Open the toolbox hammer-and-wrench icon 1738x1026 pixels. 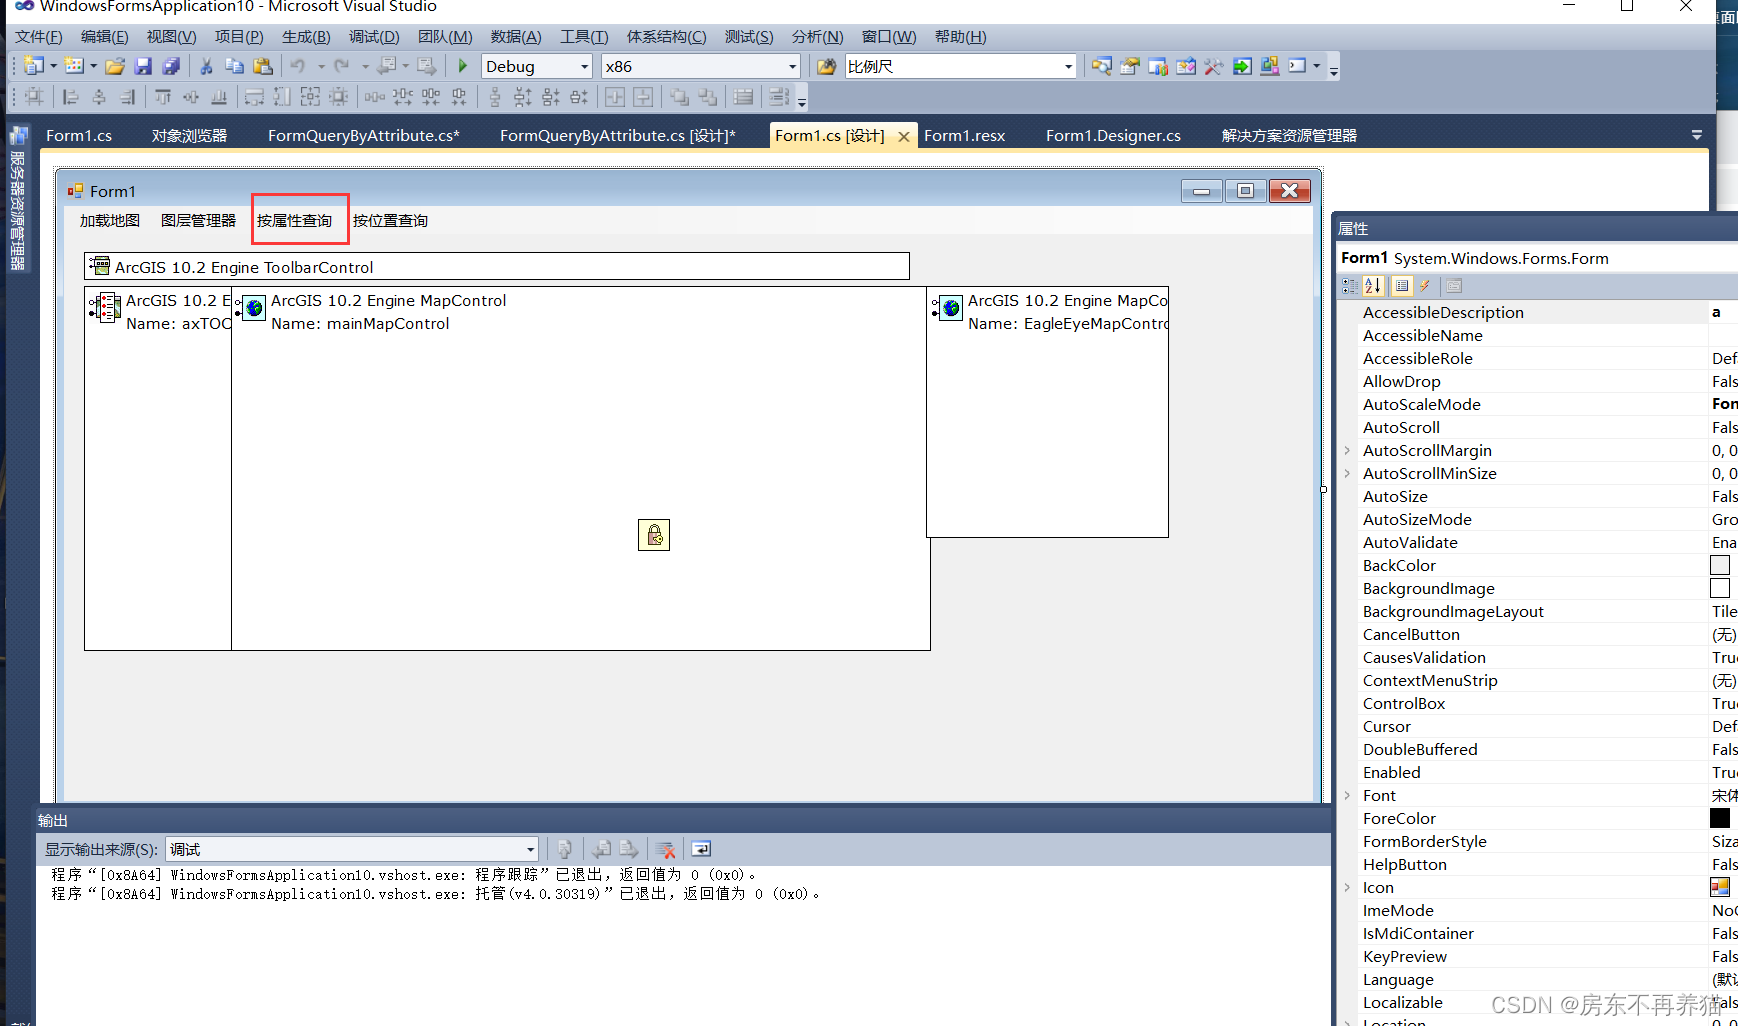coord(1213,66)
